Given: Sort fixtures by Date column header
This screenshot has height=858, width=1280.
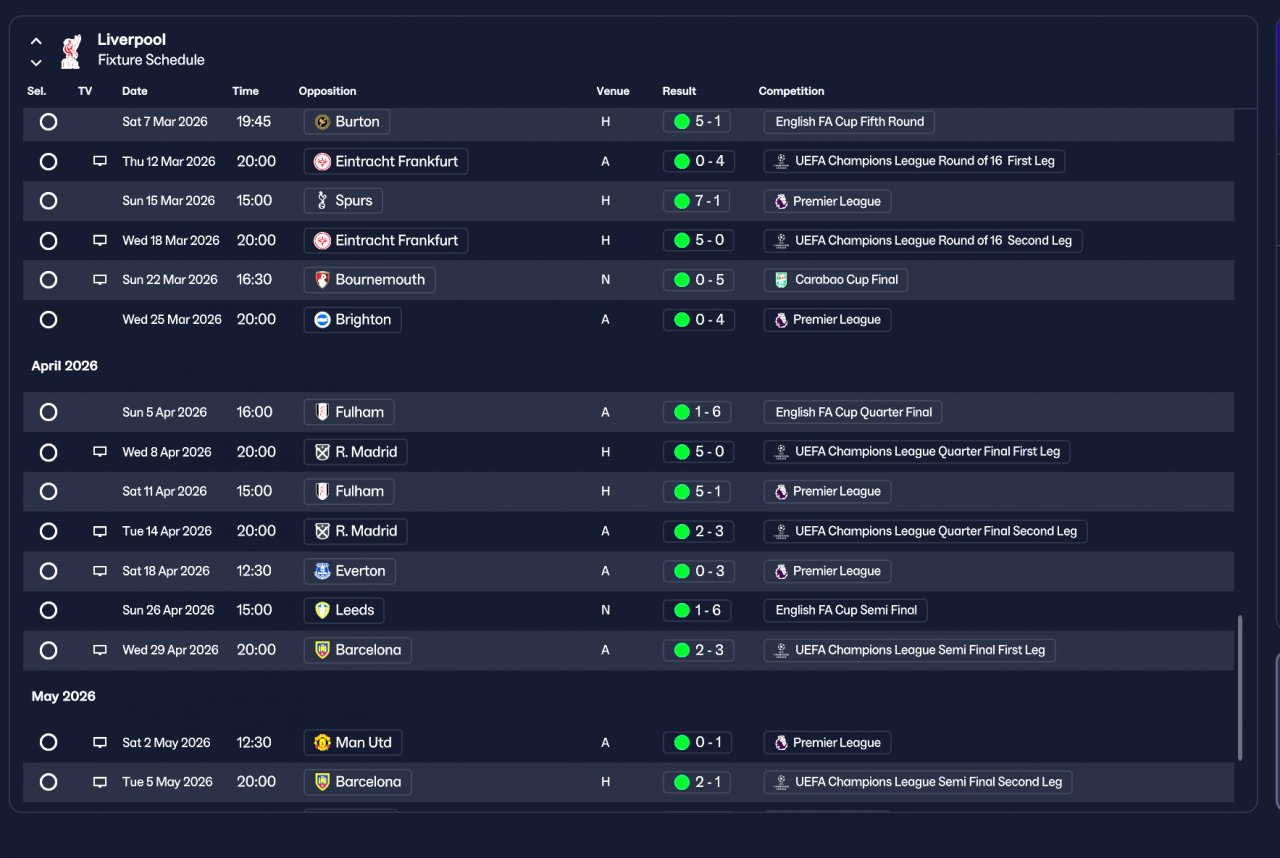Looking at the screenshot, I should tap(135, 91).
